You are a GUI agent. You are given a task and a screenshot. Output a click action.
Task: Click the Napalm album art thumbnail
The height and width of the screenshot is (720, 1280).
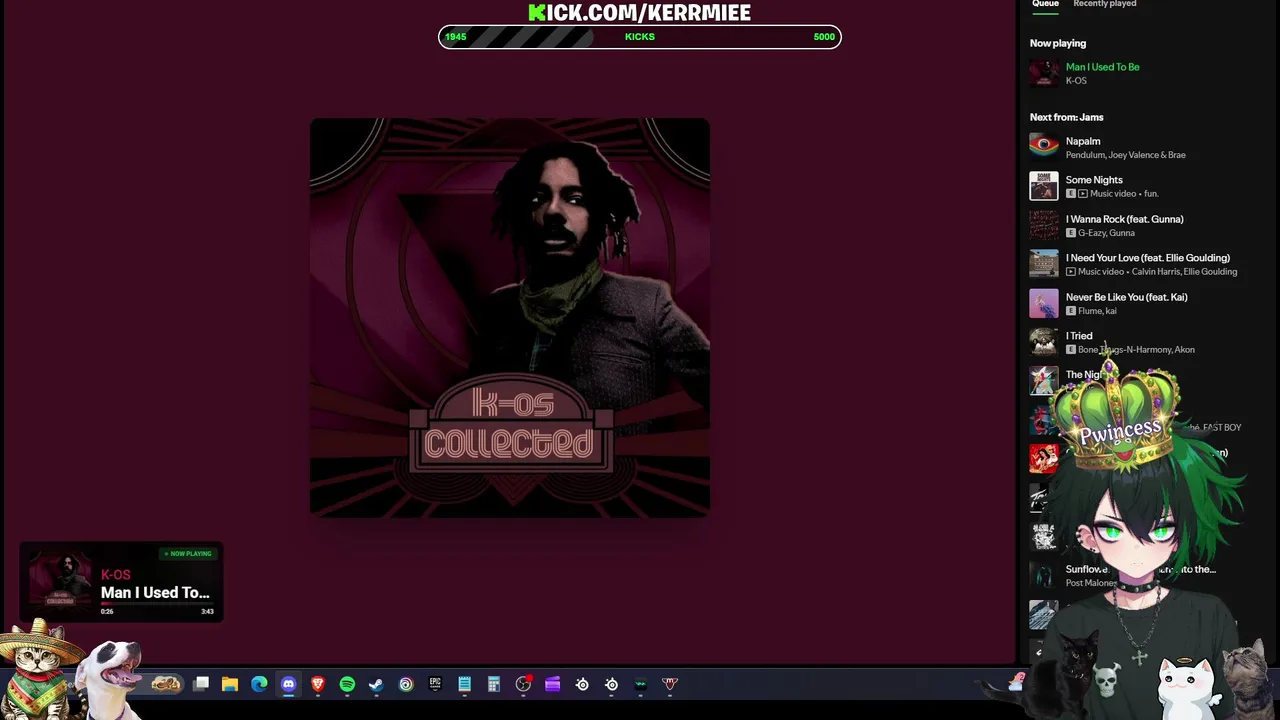1044,147
